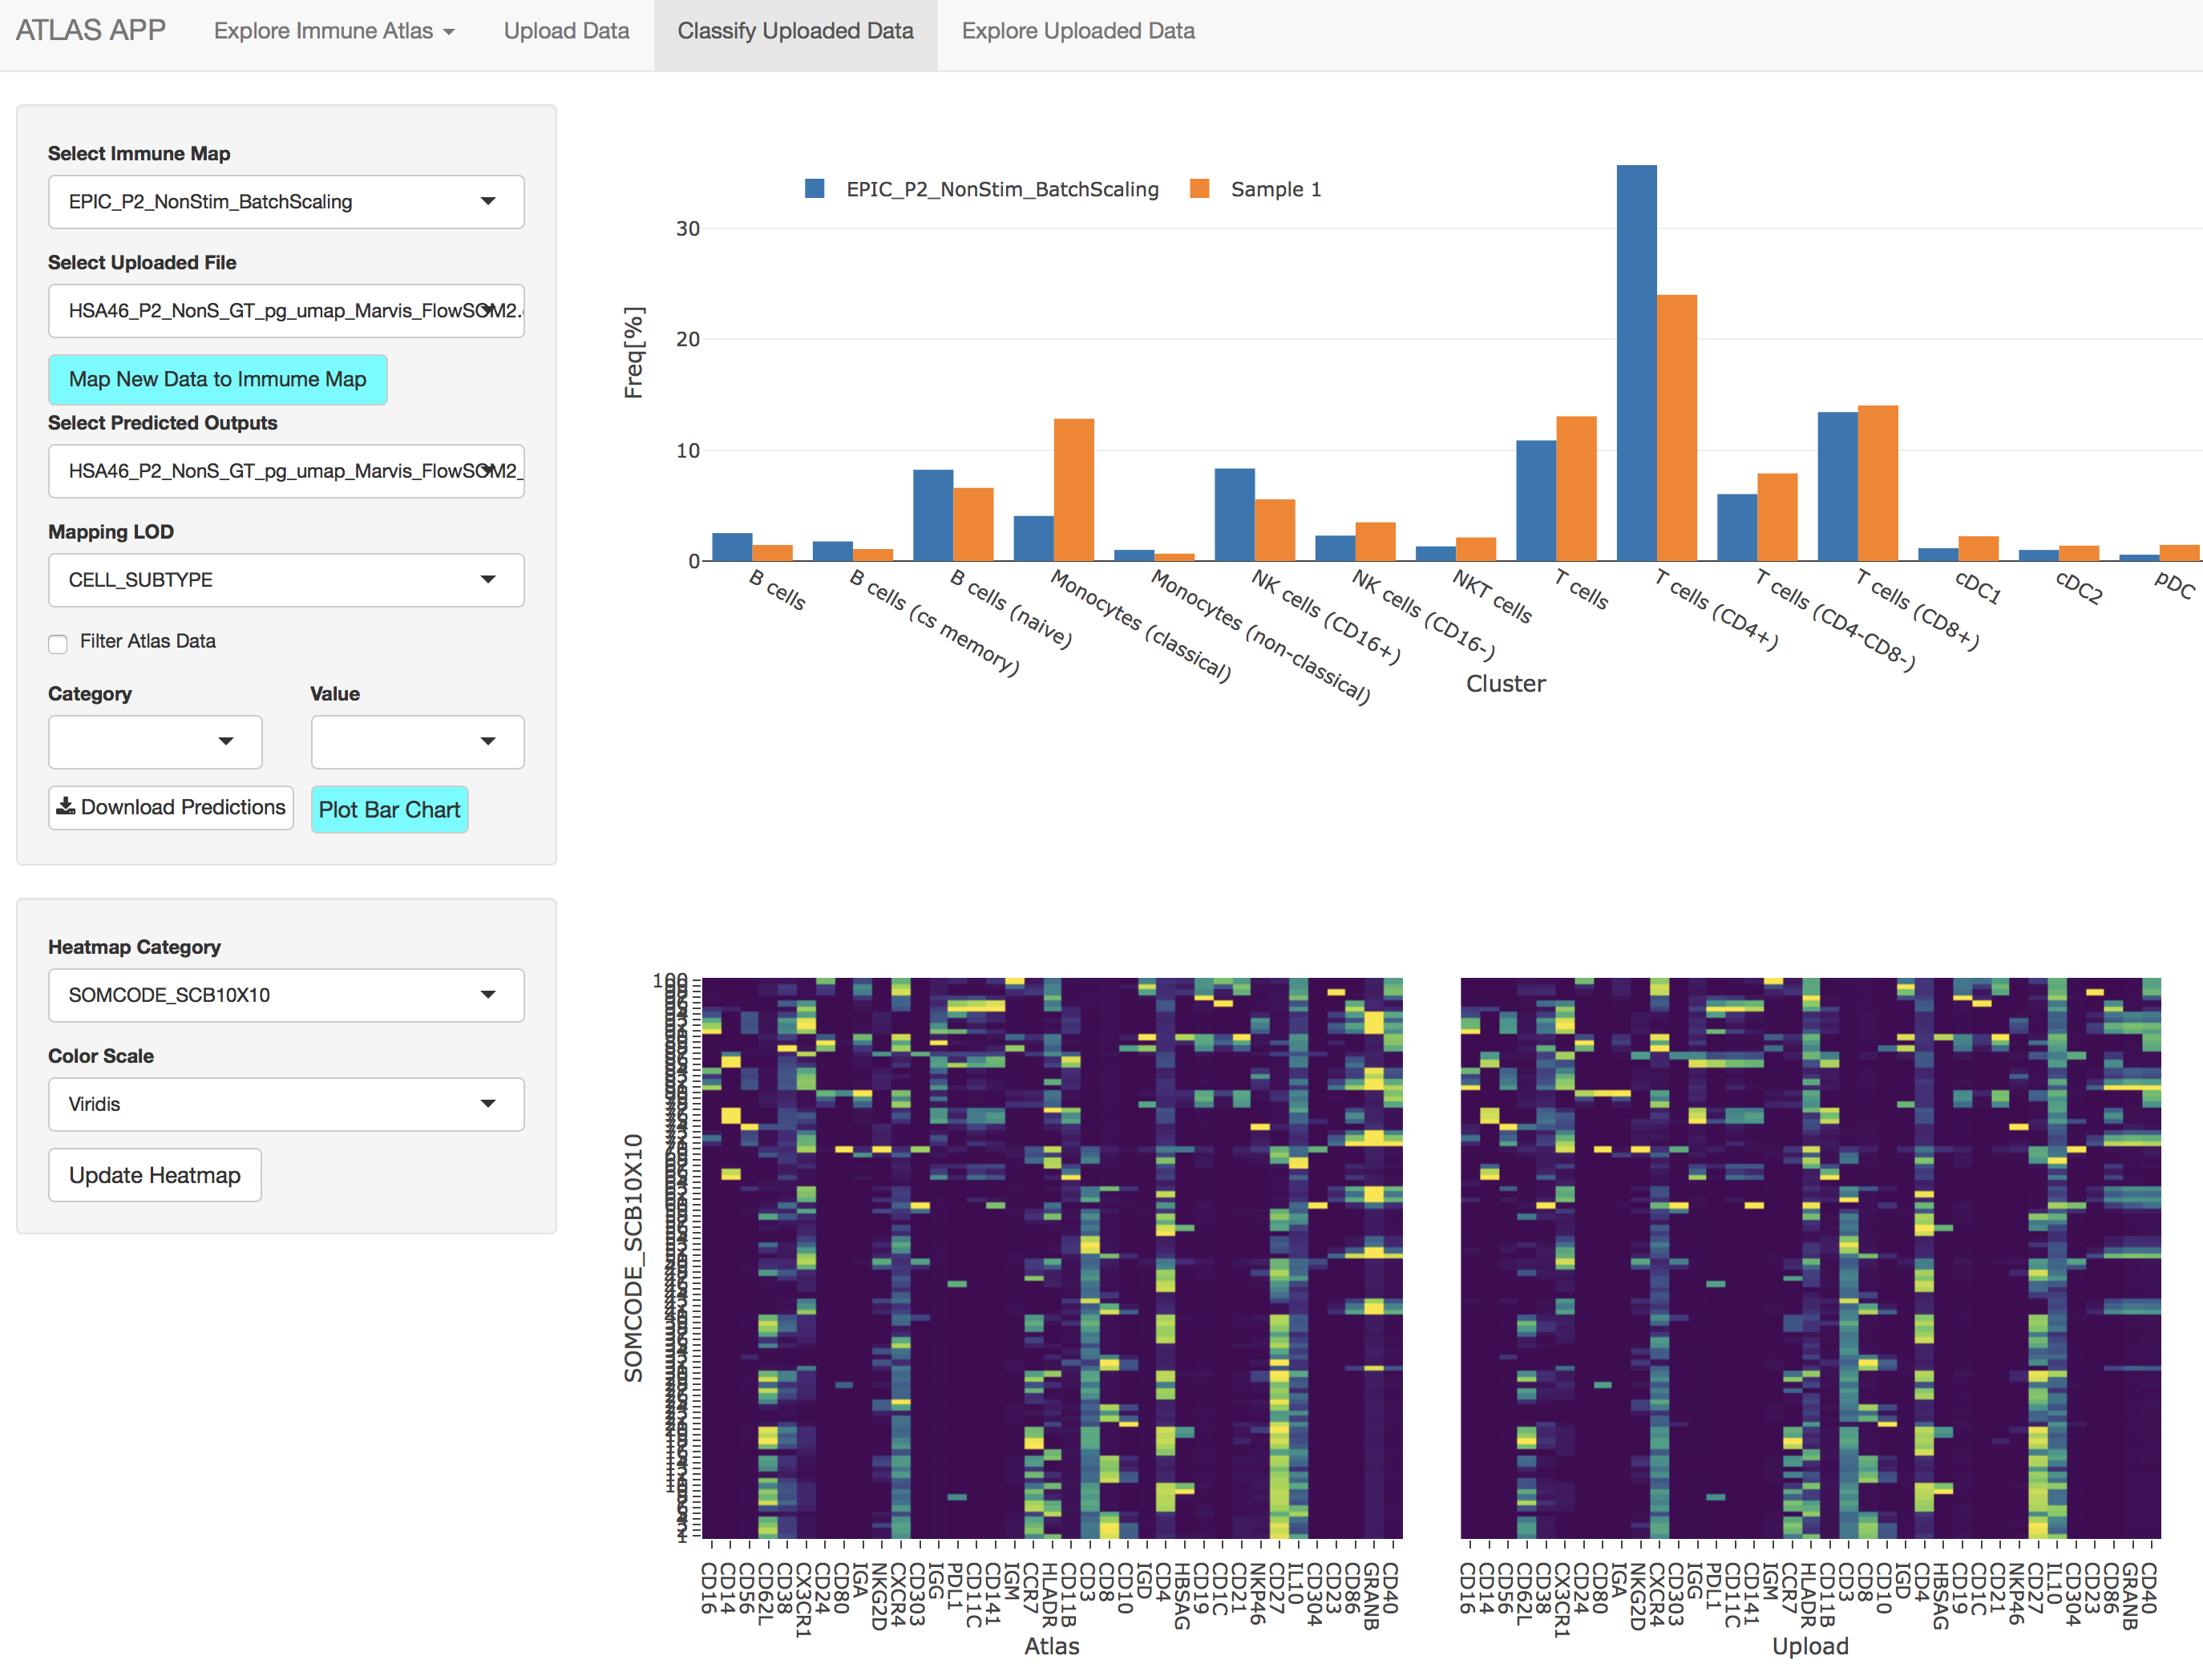
Task: Open the Select Immune Map dropdown
Action: coord(286,202)
